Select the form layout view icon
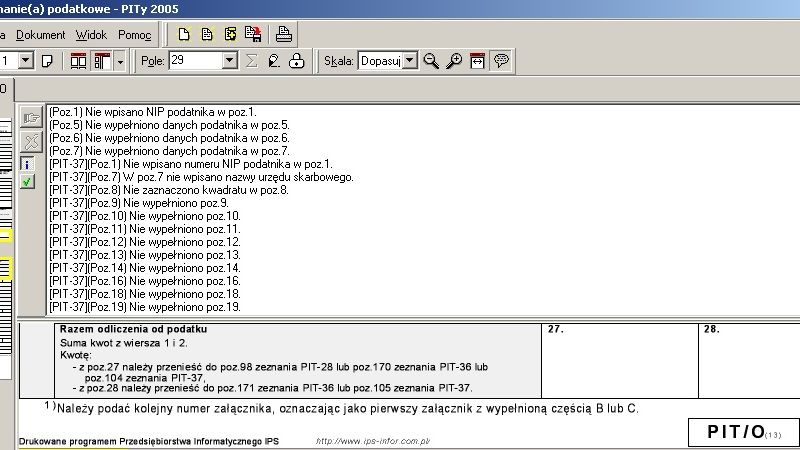This screenshot has height=450, width=800. (x=102, y=61)
